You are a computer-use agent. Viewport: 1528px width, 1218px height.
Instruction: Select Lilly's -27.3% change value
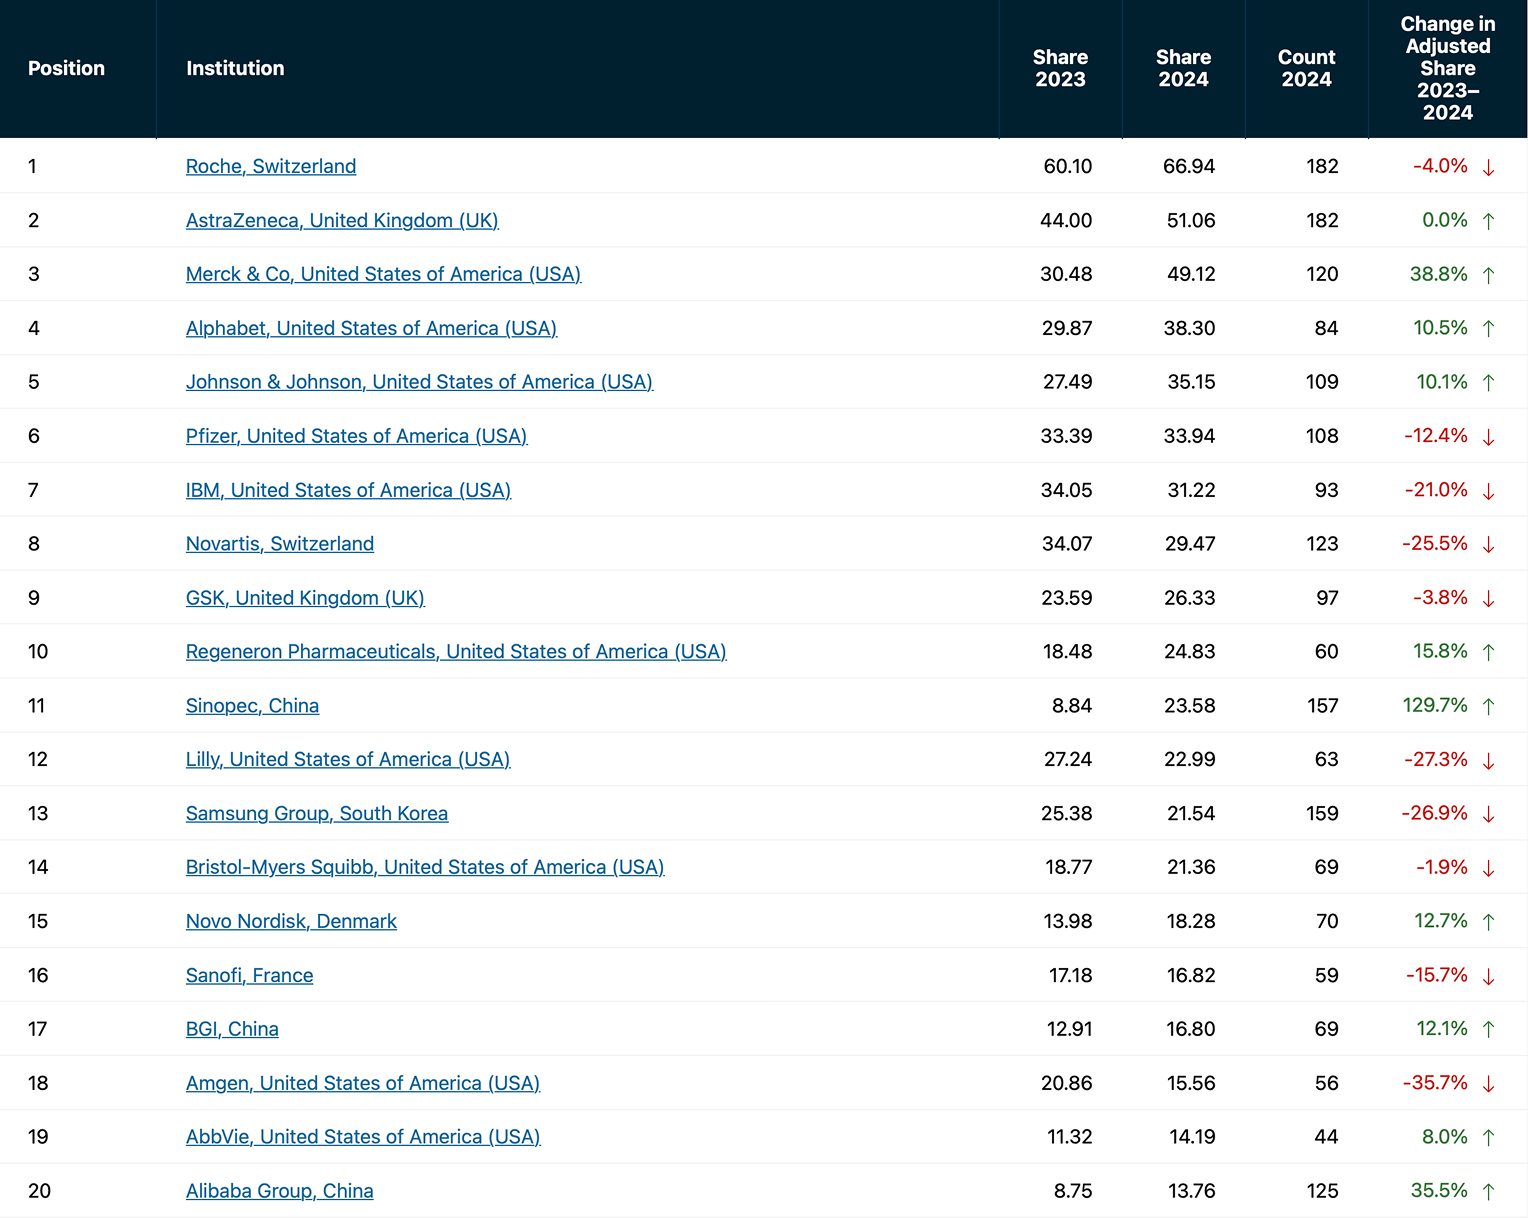1436,760
